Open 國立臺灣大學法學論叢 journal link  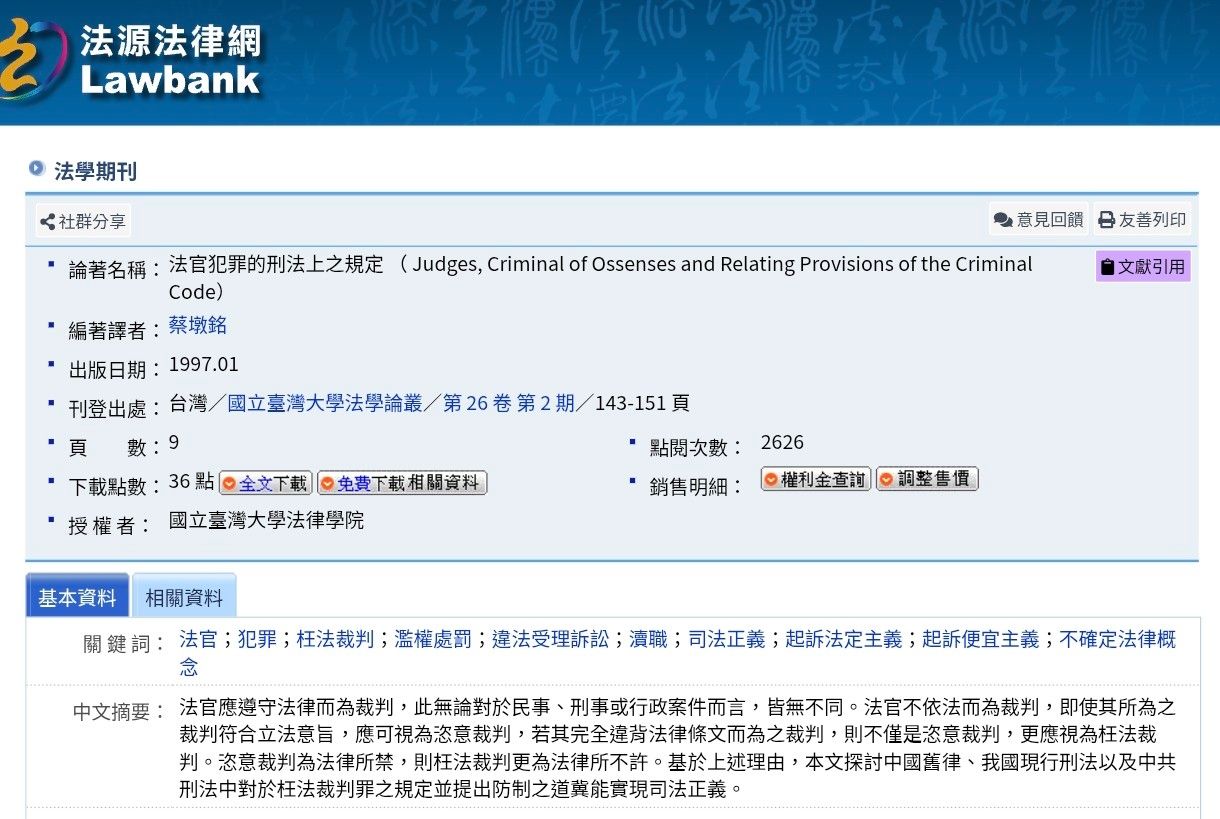(x=325, y=403)
